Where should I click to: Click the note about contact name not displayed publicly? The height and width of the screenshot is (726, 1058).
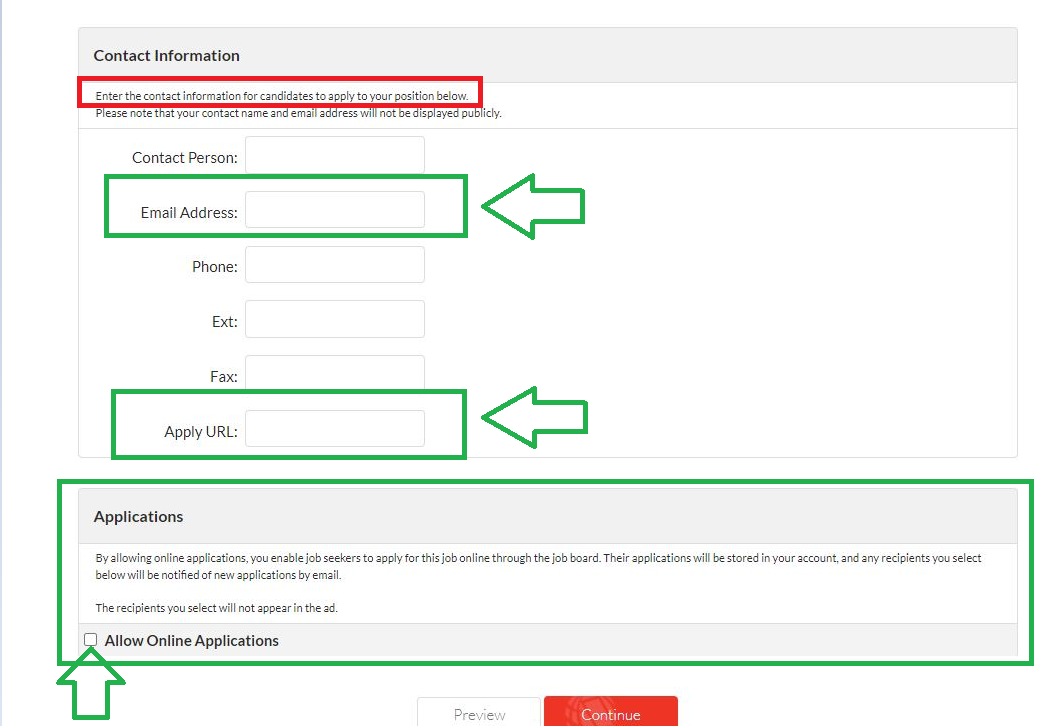click(298, 114)
